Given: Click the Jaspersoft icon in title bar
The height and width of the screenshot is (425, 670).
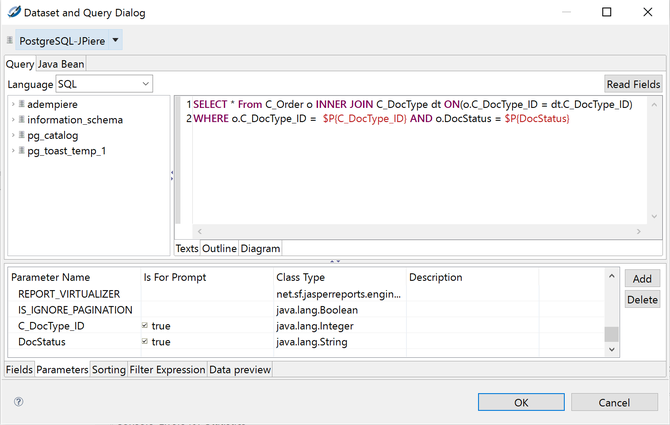Looking at the screenshot, I should [x=15, y=13].
